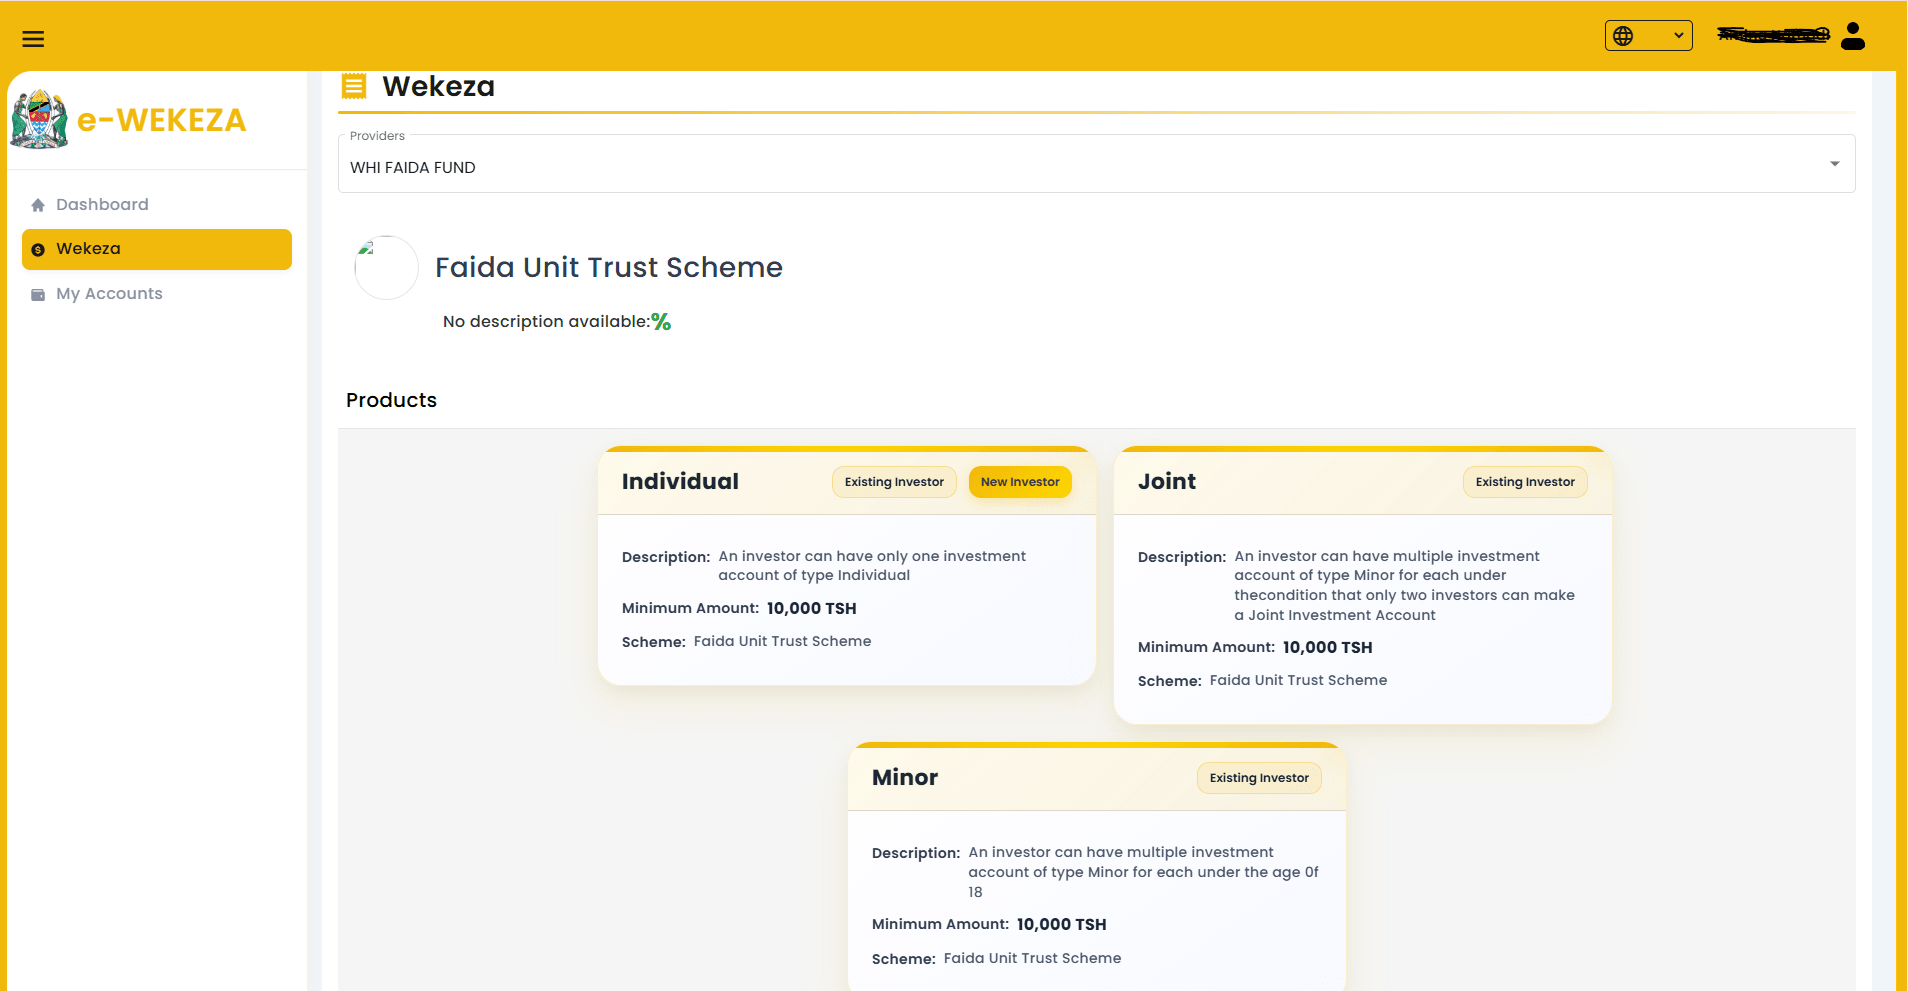
Task: Select the WHI FAIDA FUND provider field
Action: click(x=1080, y=167)
